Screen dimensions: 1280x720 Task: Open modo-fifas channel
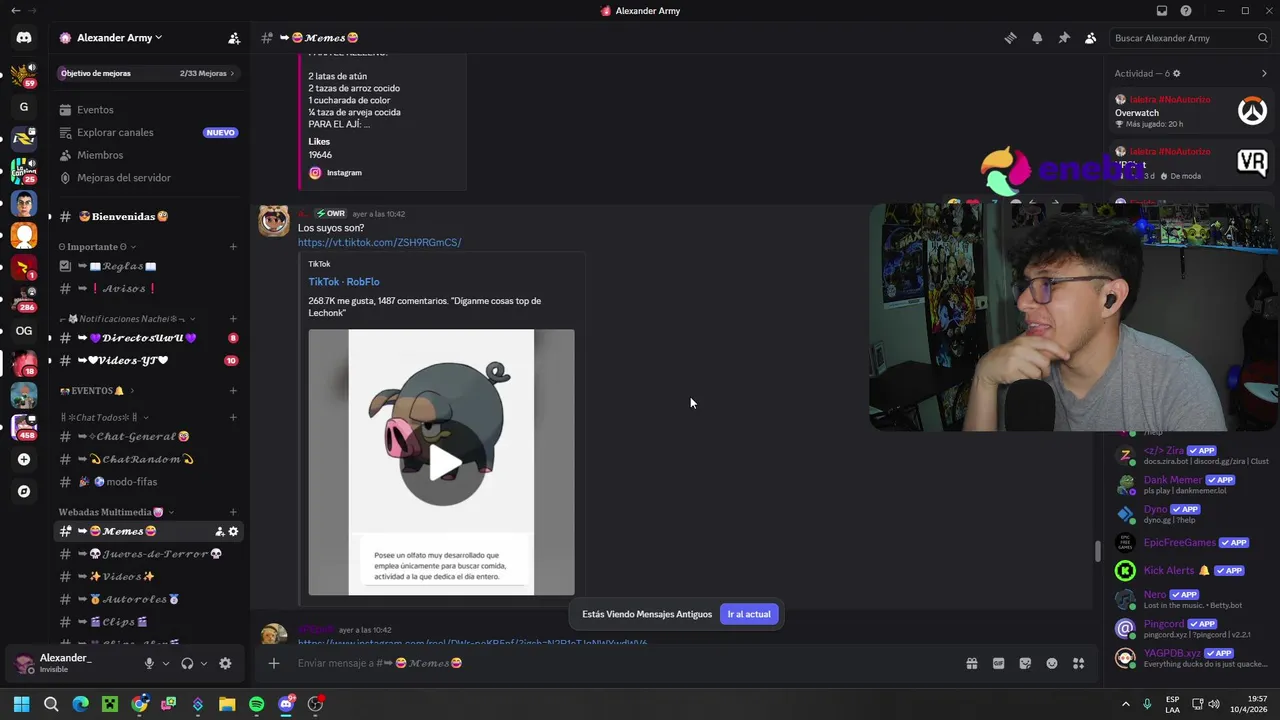149,482
